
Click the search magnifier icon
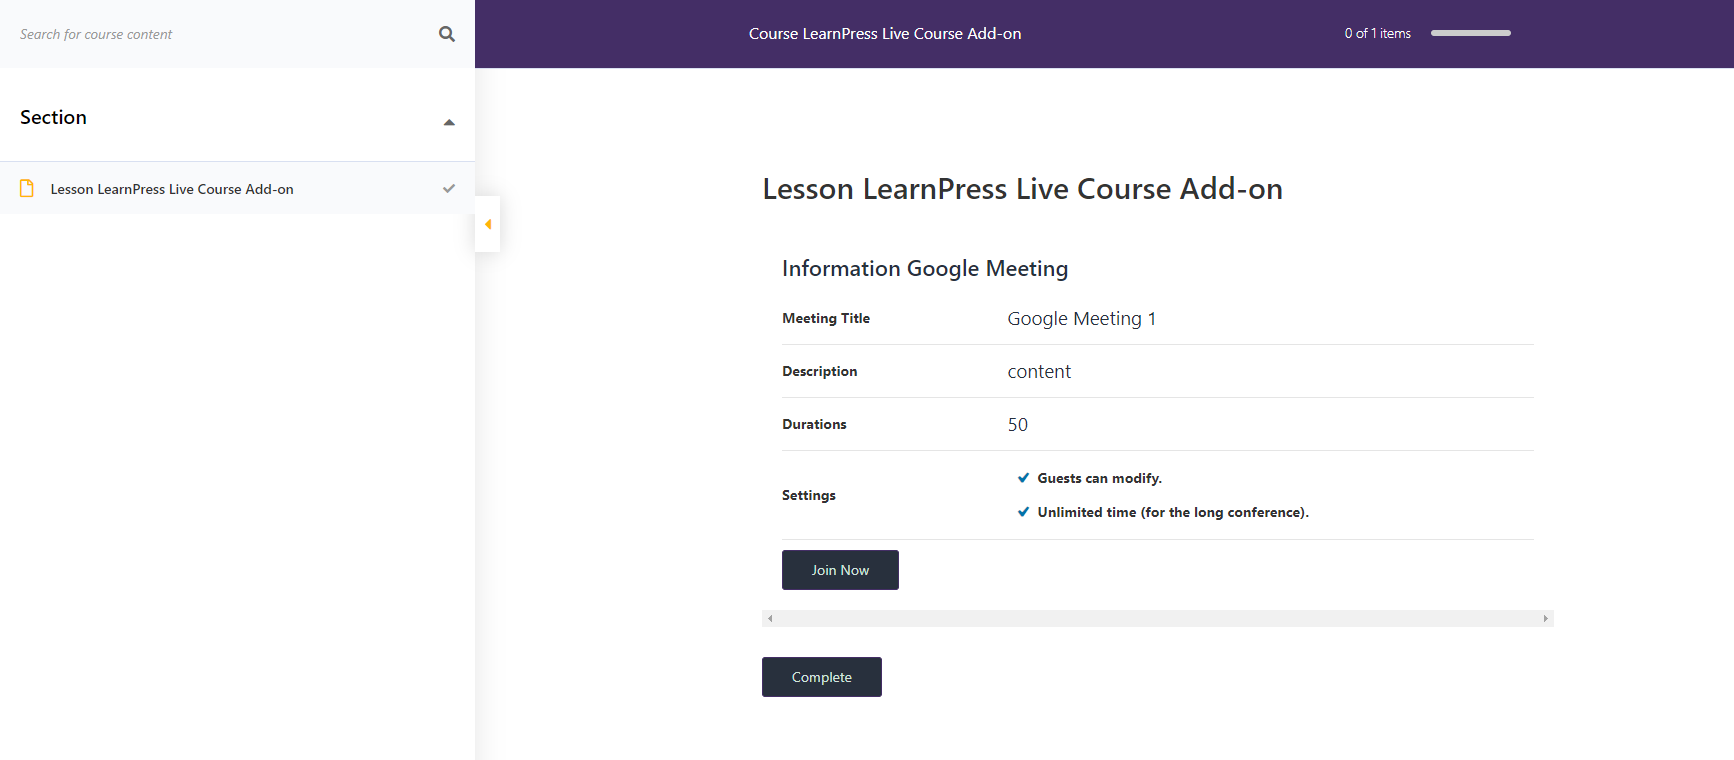pyautogui.click(x=447, y=34)
